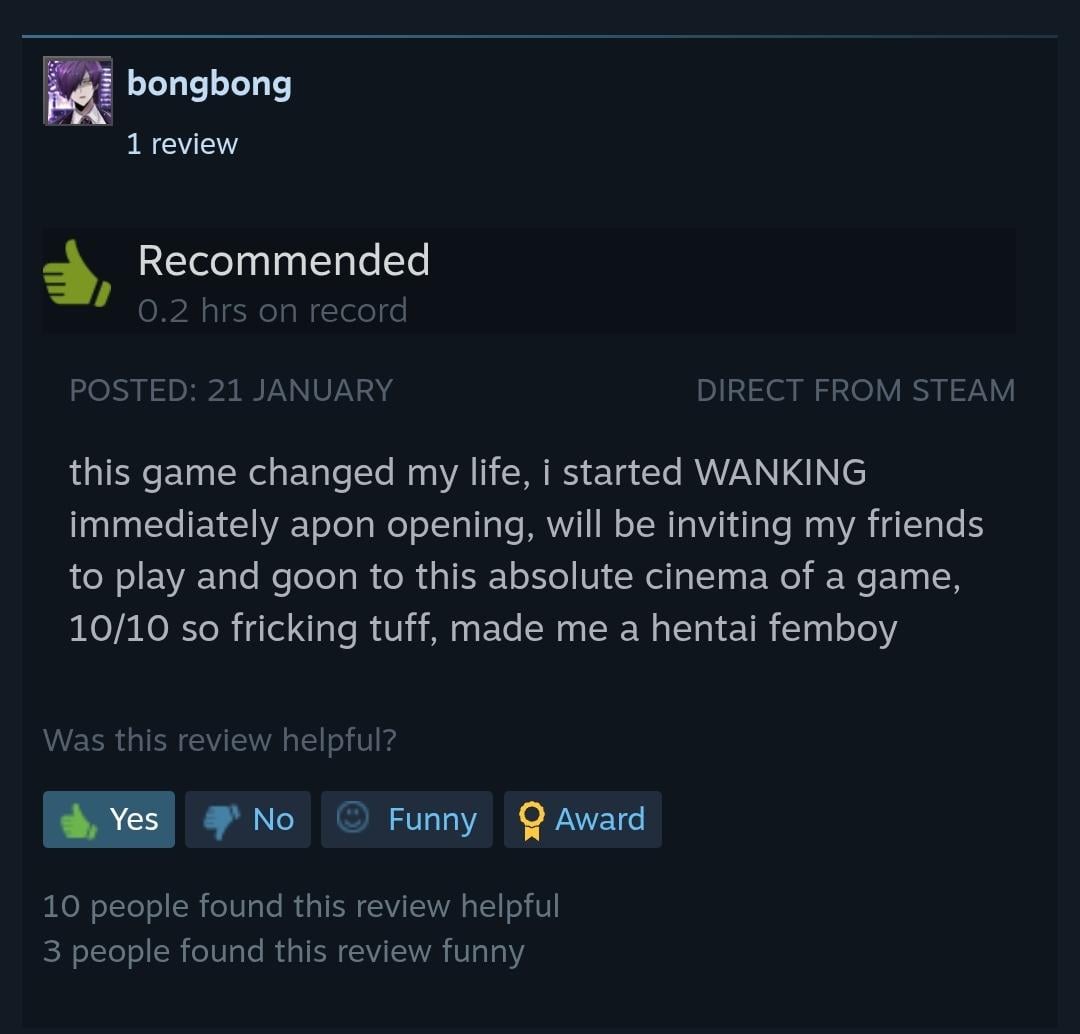Open the '1 review' link
This screenshot has height=1034, width=1080.
(182, 144)
